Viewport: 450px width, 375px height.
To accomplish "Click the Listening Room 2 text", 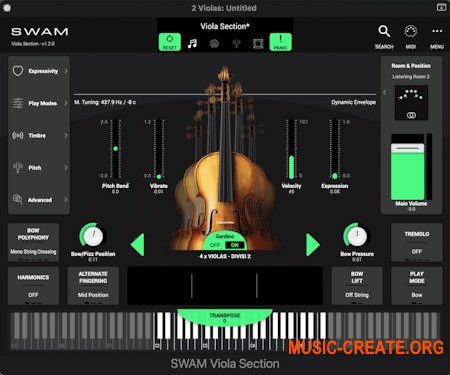I will click(x=411, y=77).
